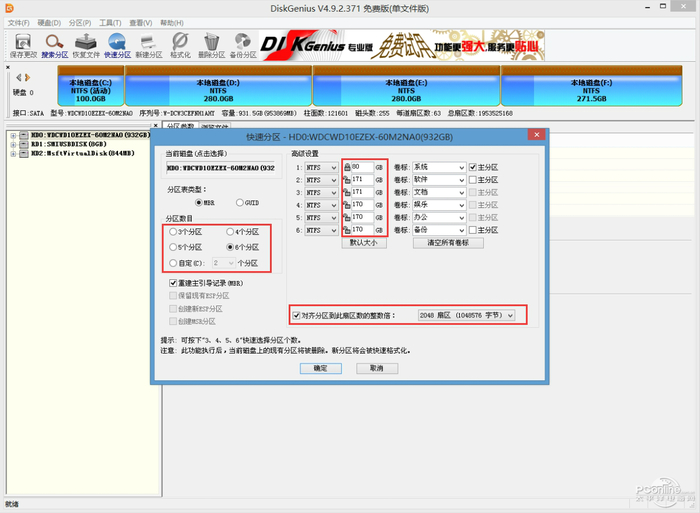This screenshot has height=513, width=700.
Task: Click the 搜索分区 (Search Partitions) toolbar icon
Action: [54, 44]
